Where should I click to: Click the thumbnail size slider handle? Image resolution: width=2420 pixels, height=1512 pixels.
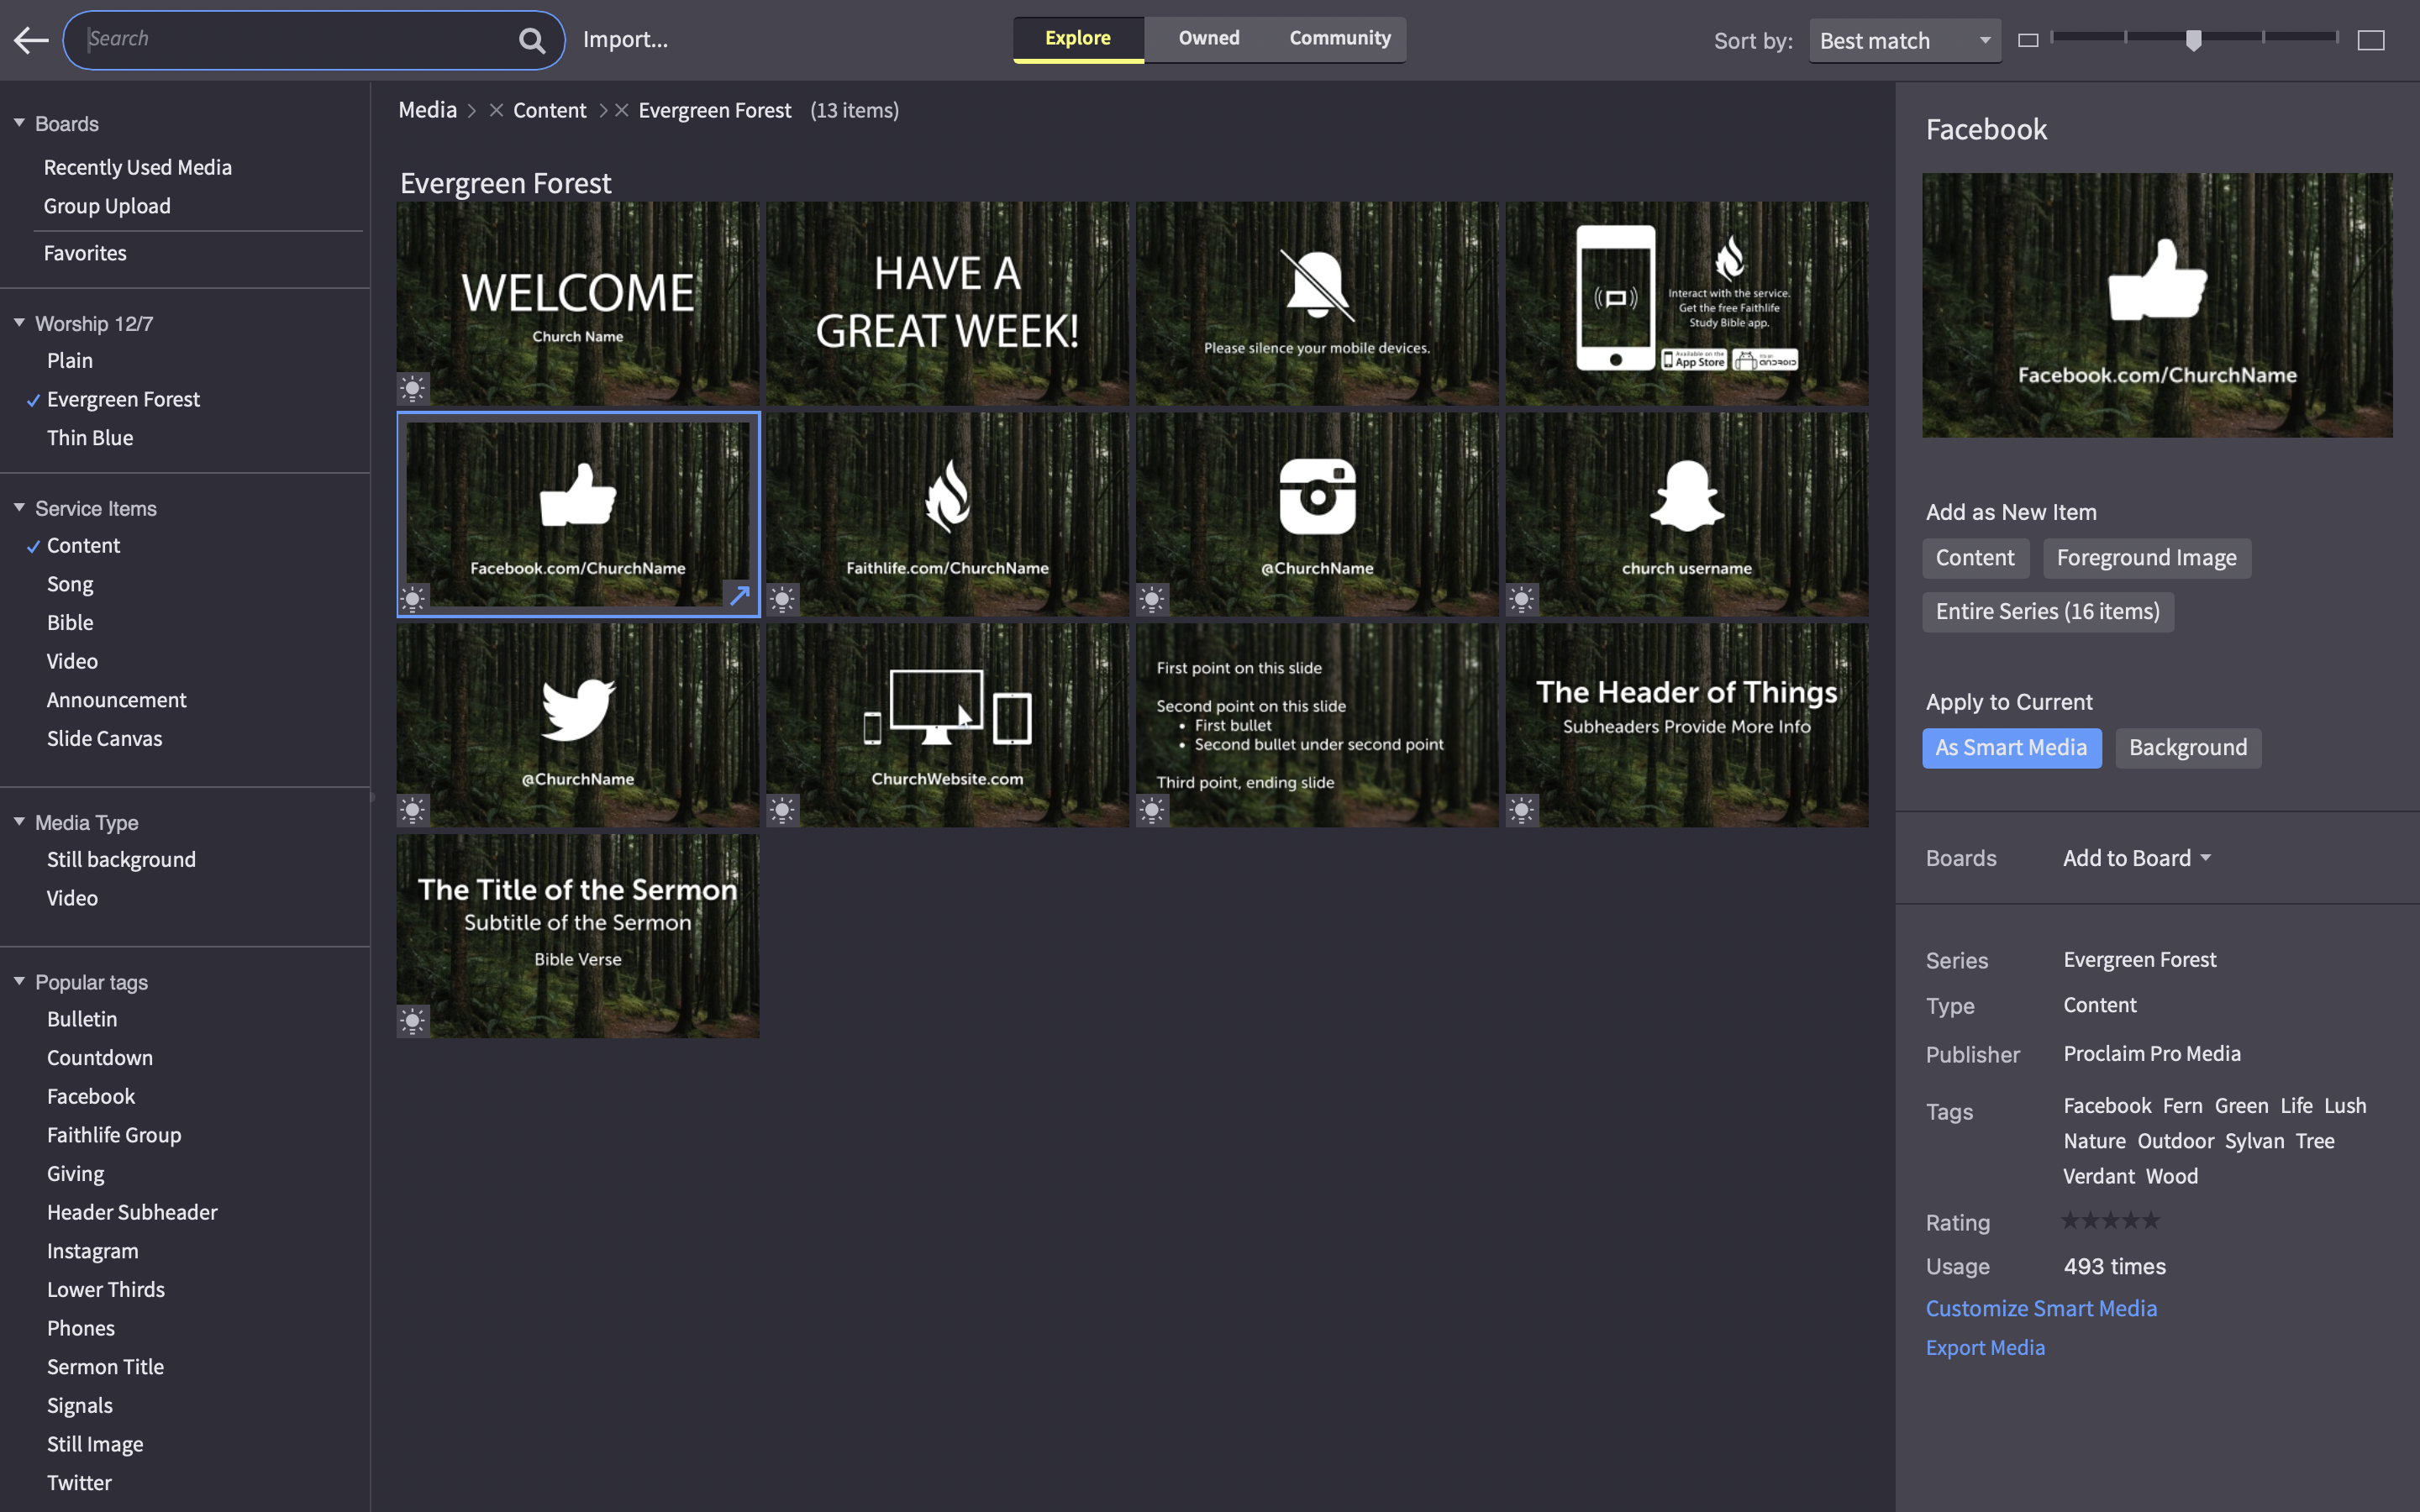coord(2193,40)
